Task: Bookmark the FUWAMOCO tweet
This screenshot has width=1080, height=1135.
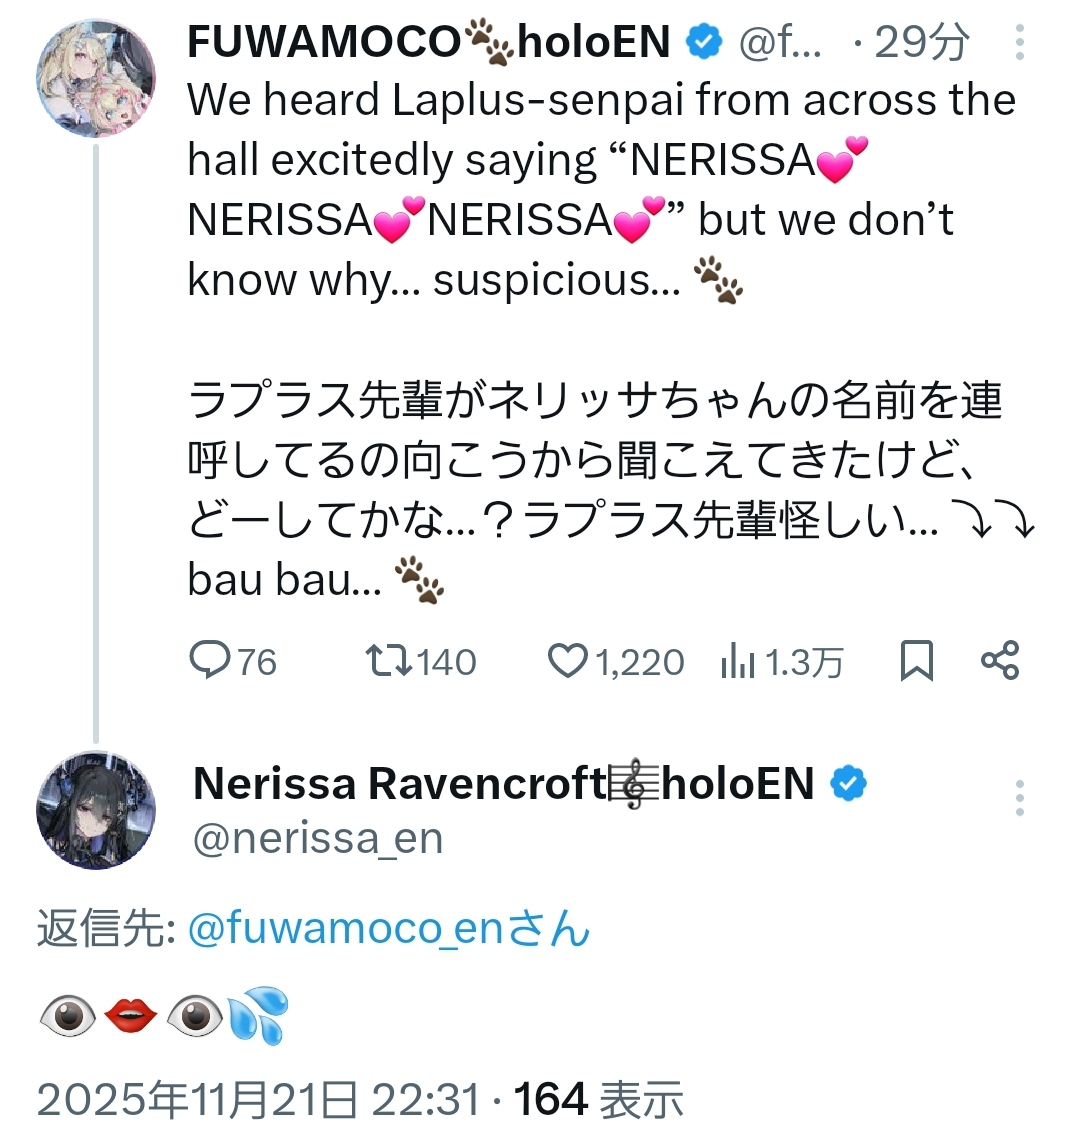Action: (x=916, y=661)
